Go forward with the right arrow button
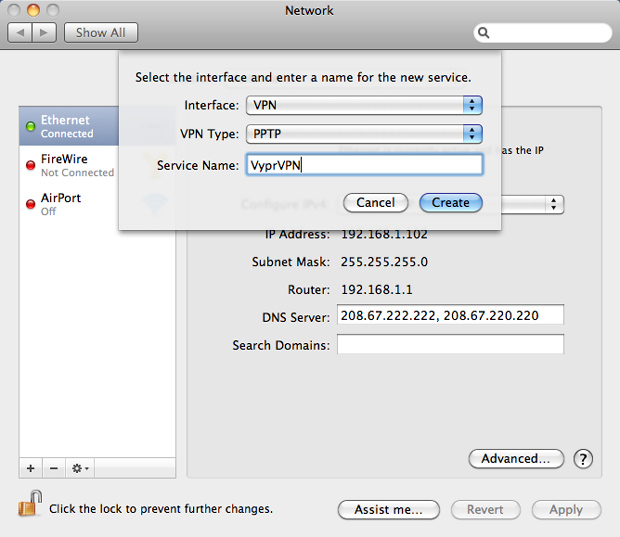 coord(44,32)
